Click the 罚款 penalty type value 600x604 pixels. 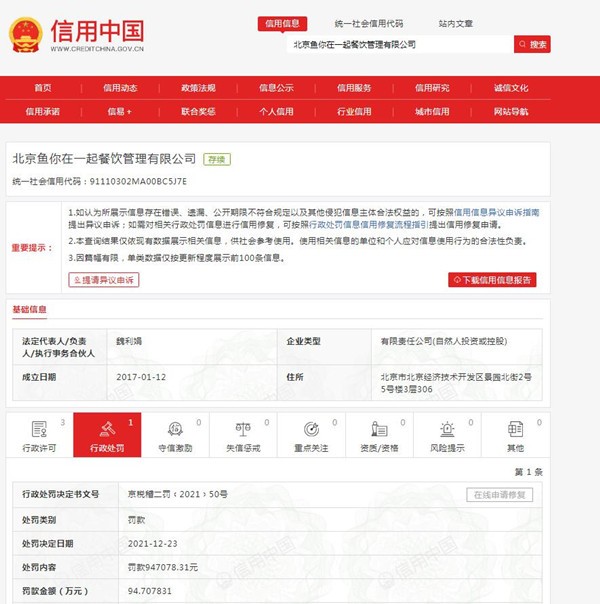(x=136, y=520)
